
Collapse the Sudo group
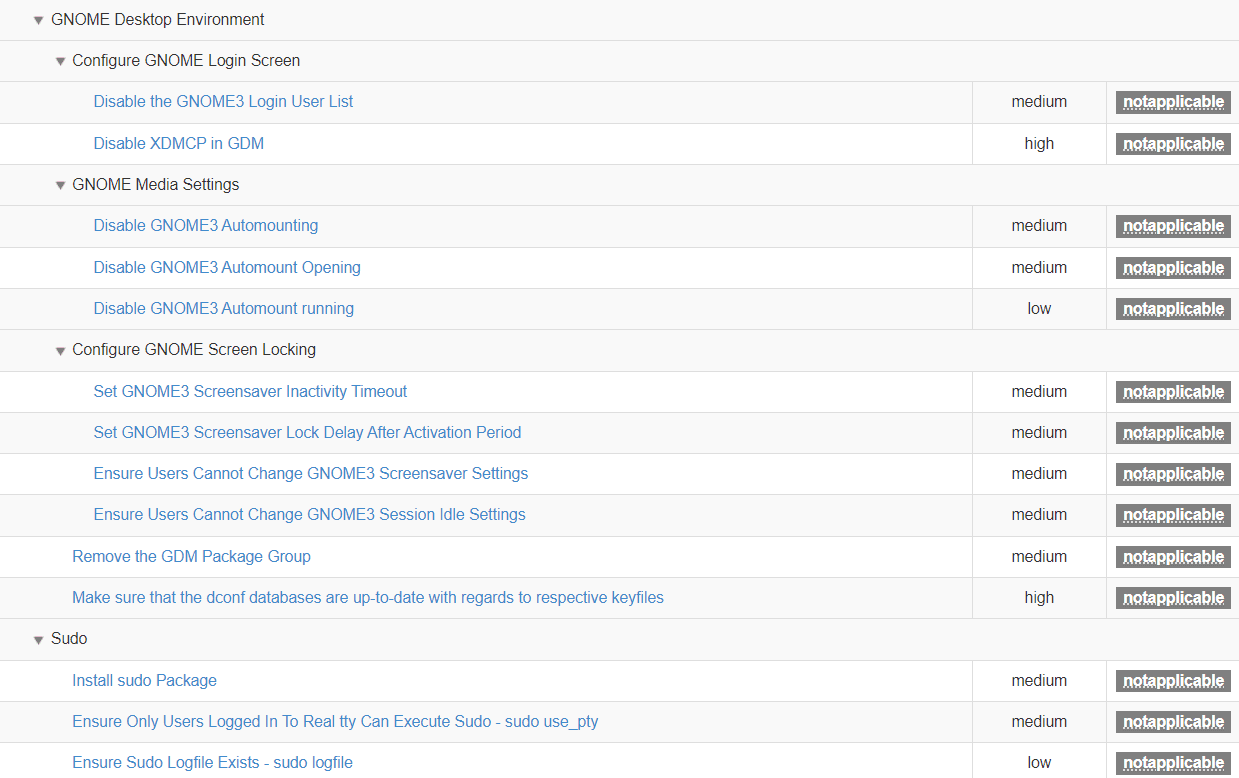tap(39, 639)
